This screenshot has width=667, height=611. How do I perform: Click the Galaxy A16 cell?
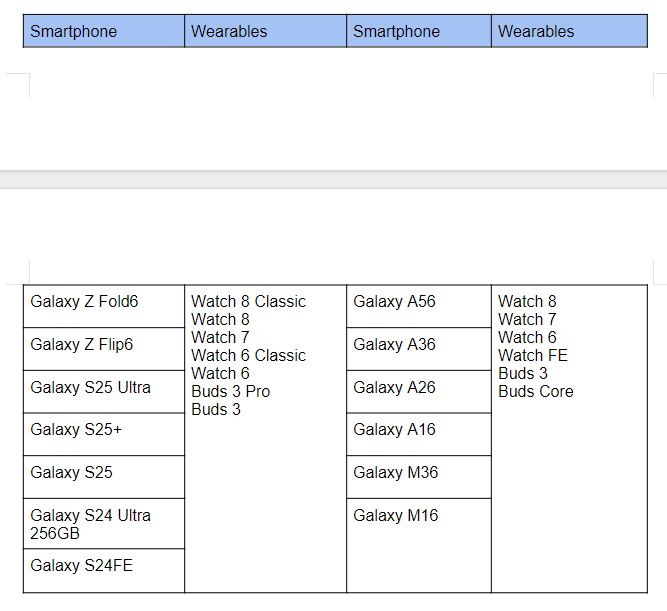pos(419,434)
